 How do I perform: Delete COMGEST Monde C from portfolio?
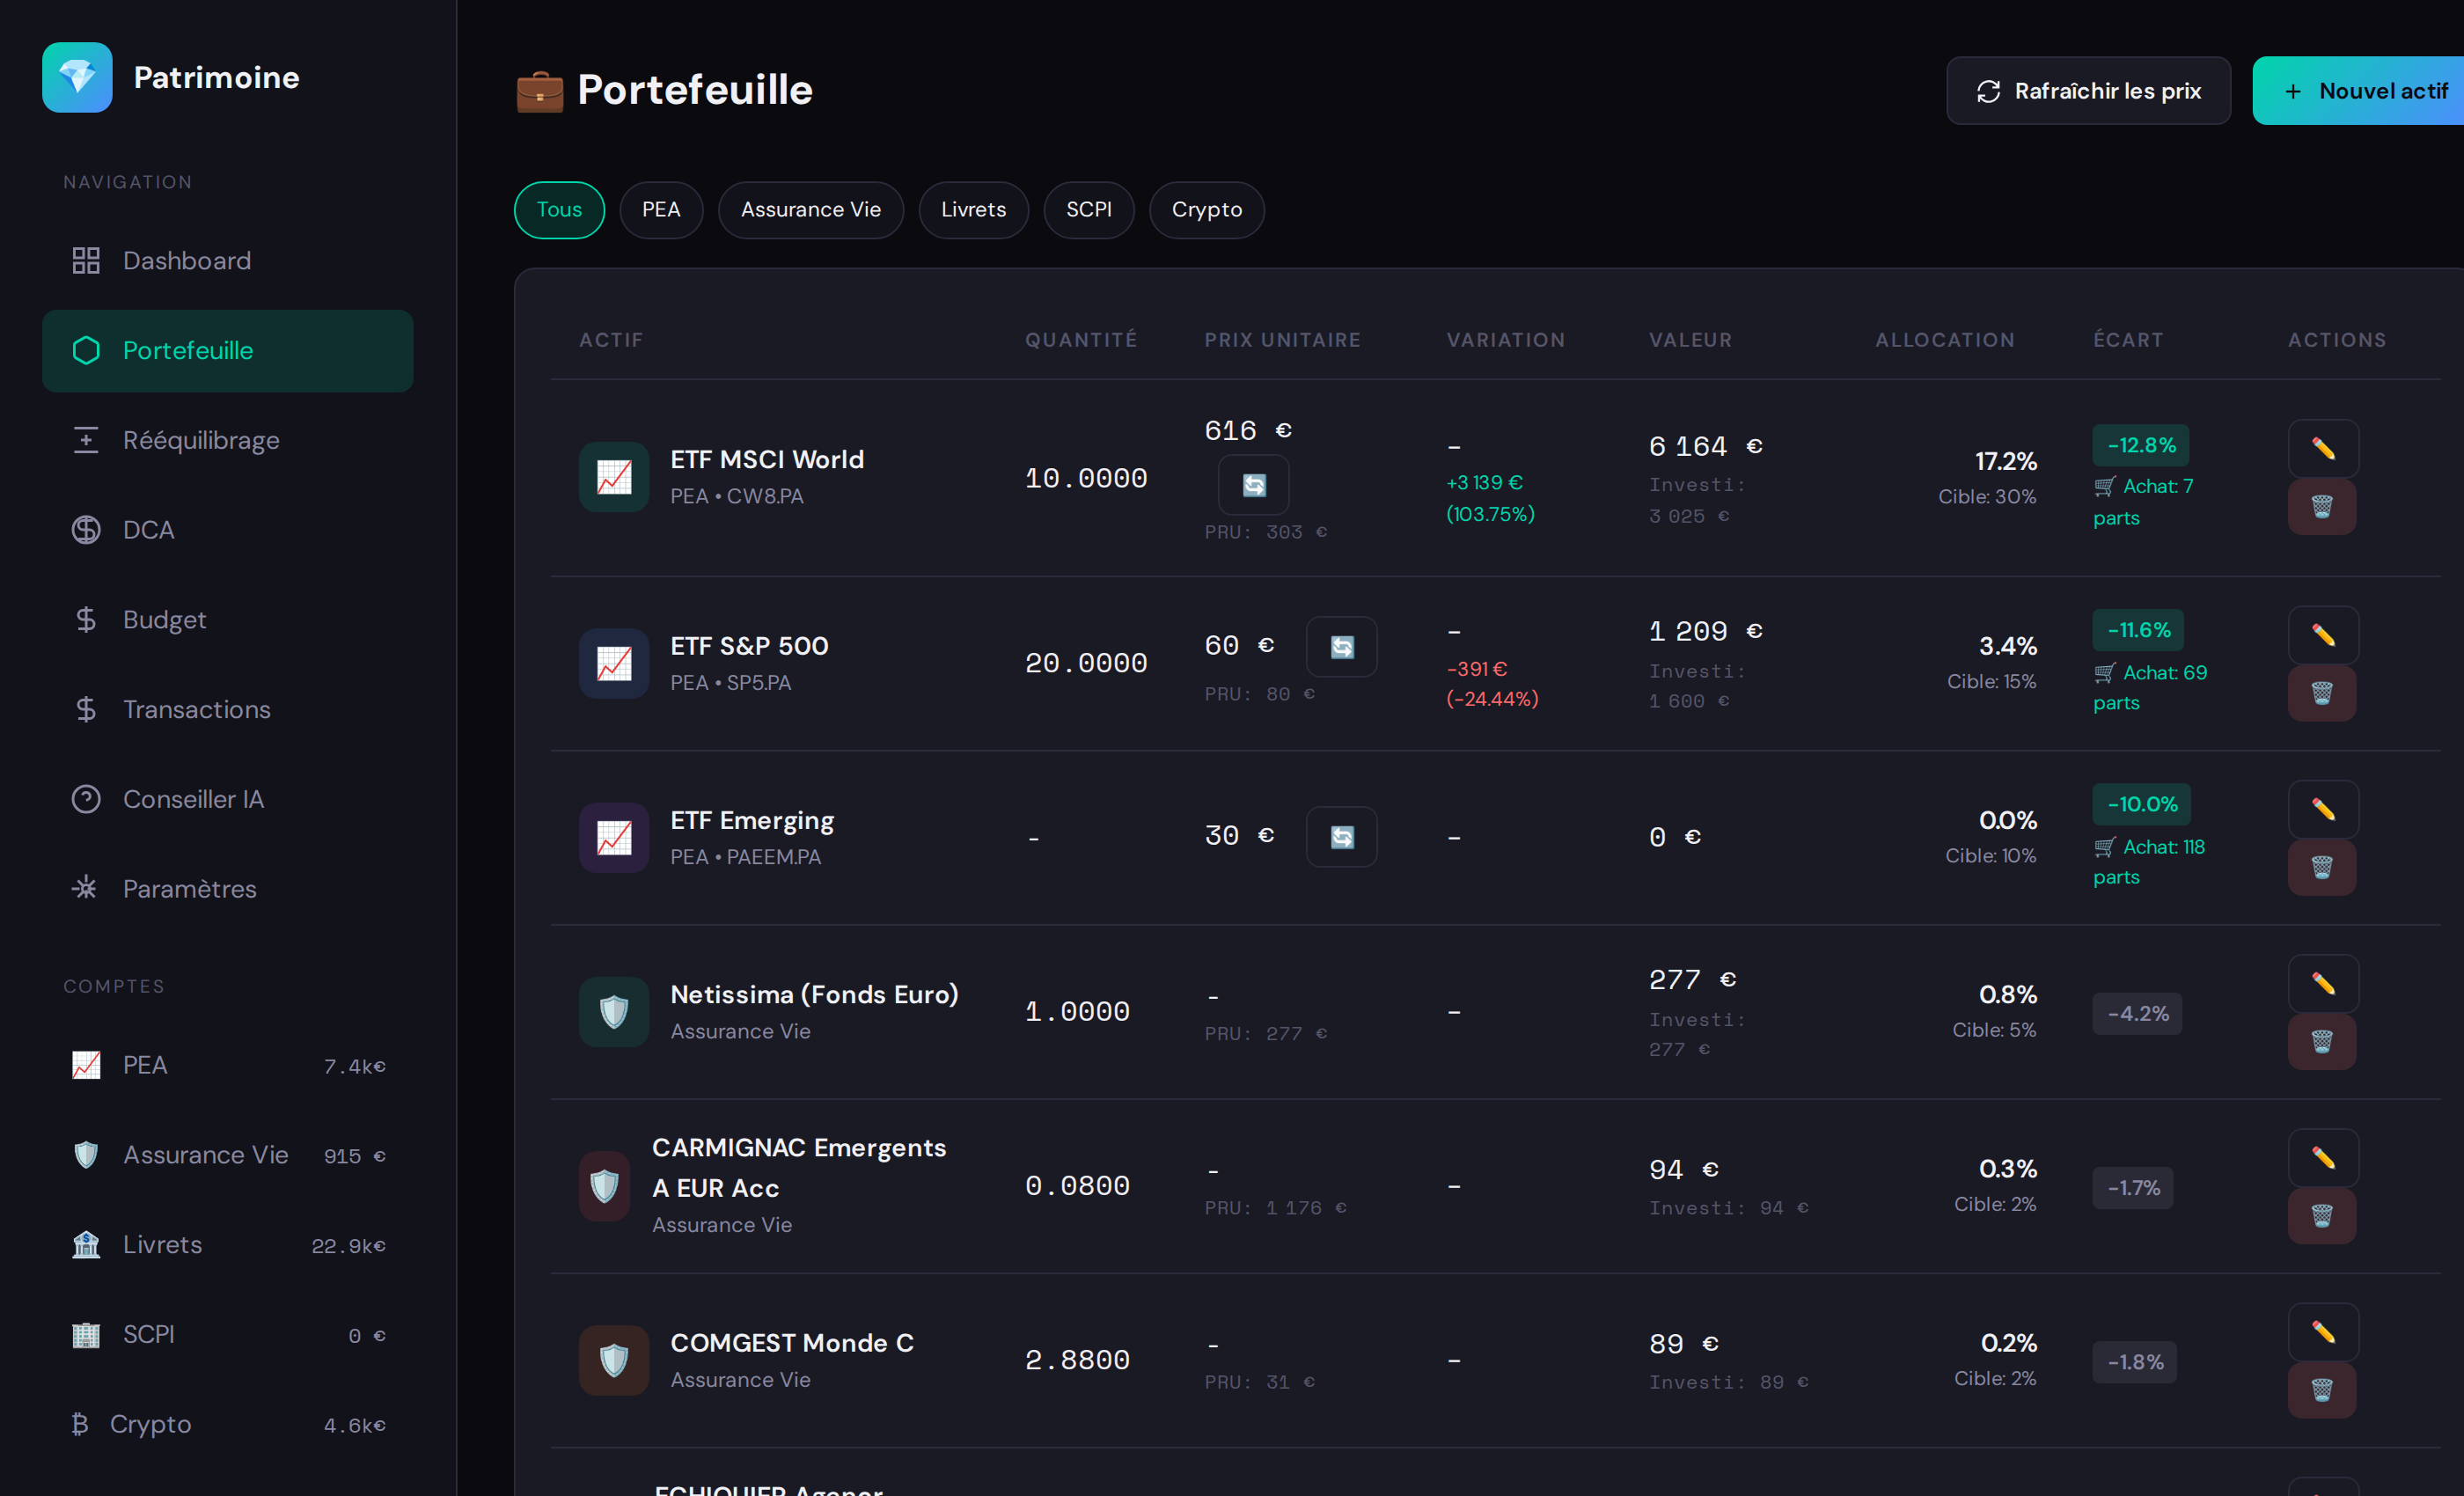[x=2322, y=1389]
